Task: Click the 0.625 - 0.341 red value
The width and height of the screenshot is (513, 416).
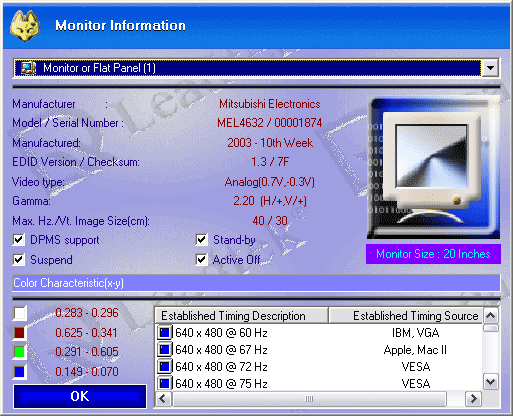Action: 86,333
